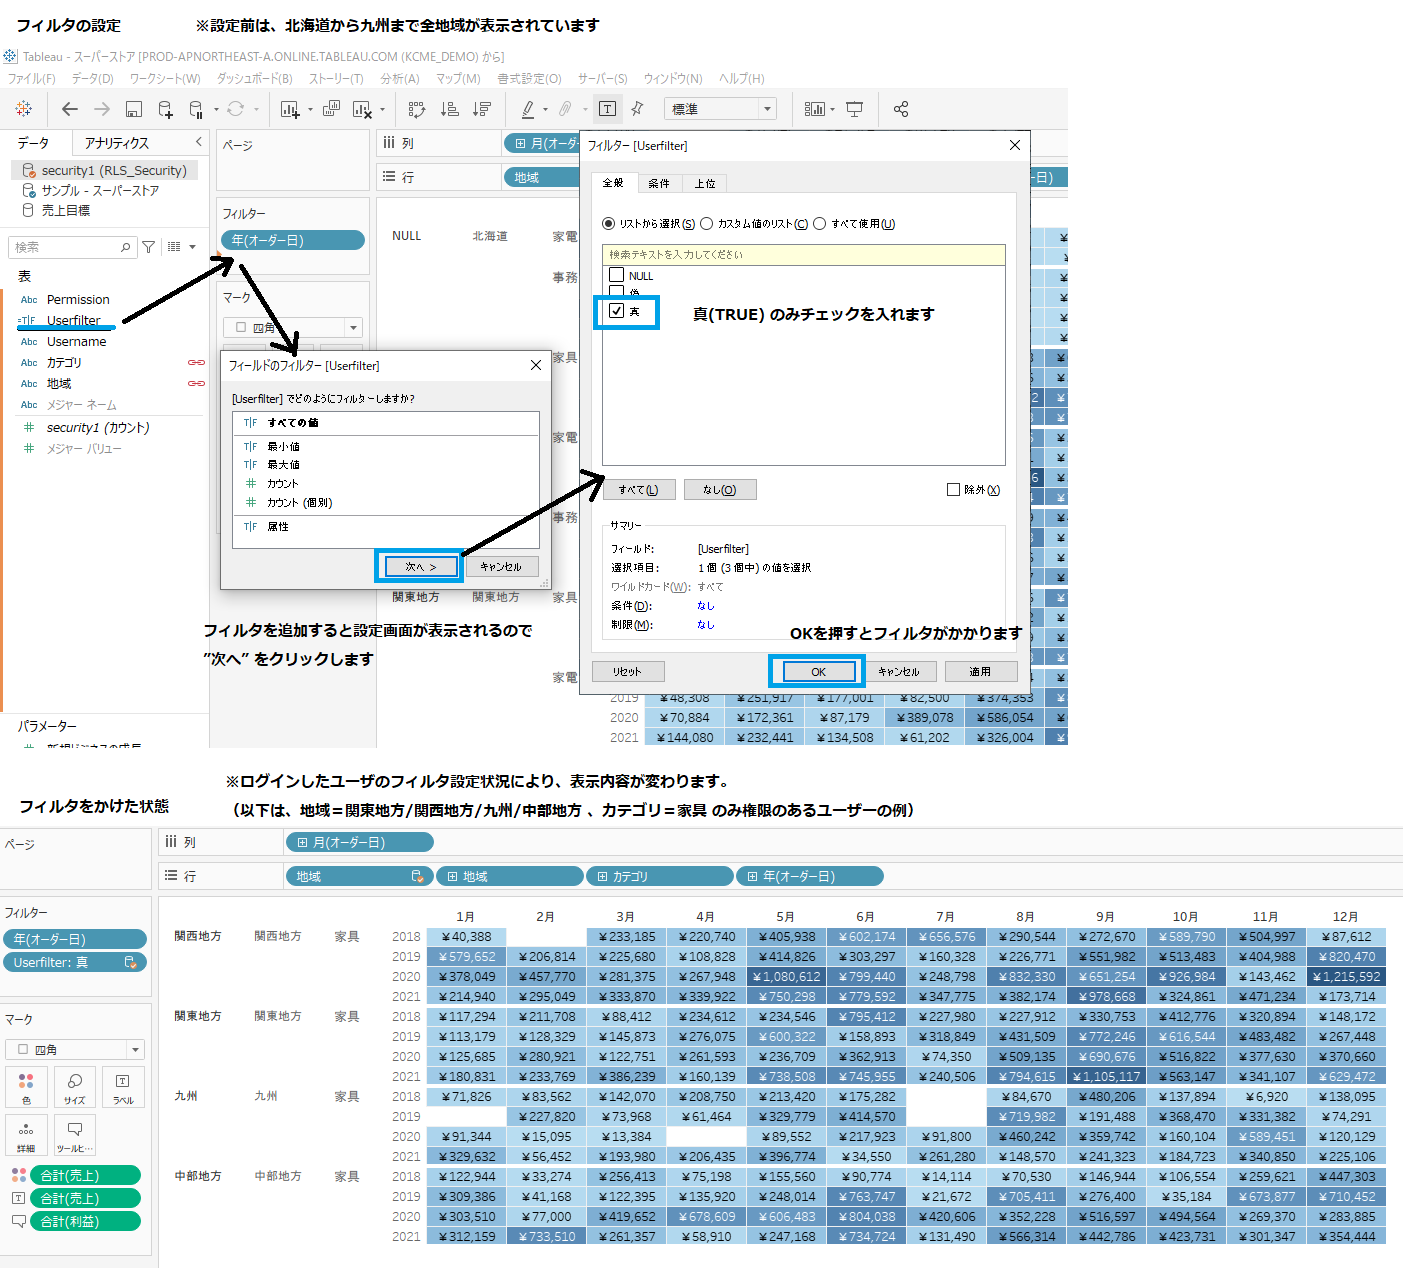Click the Swap rows and columns icon
Screen dimensions: 1404x1280
coord(417,109)
